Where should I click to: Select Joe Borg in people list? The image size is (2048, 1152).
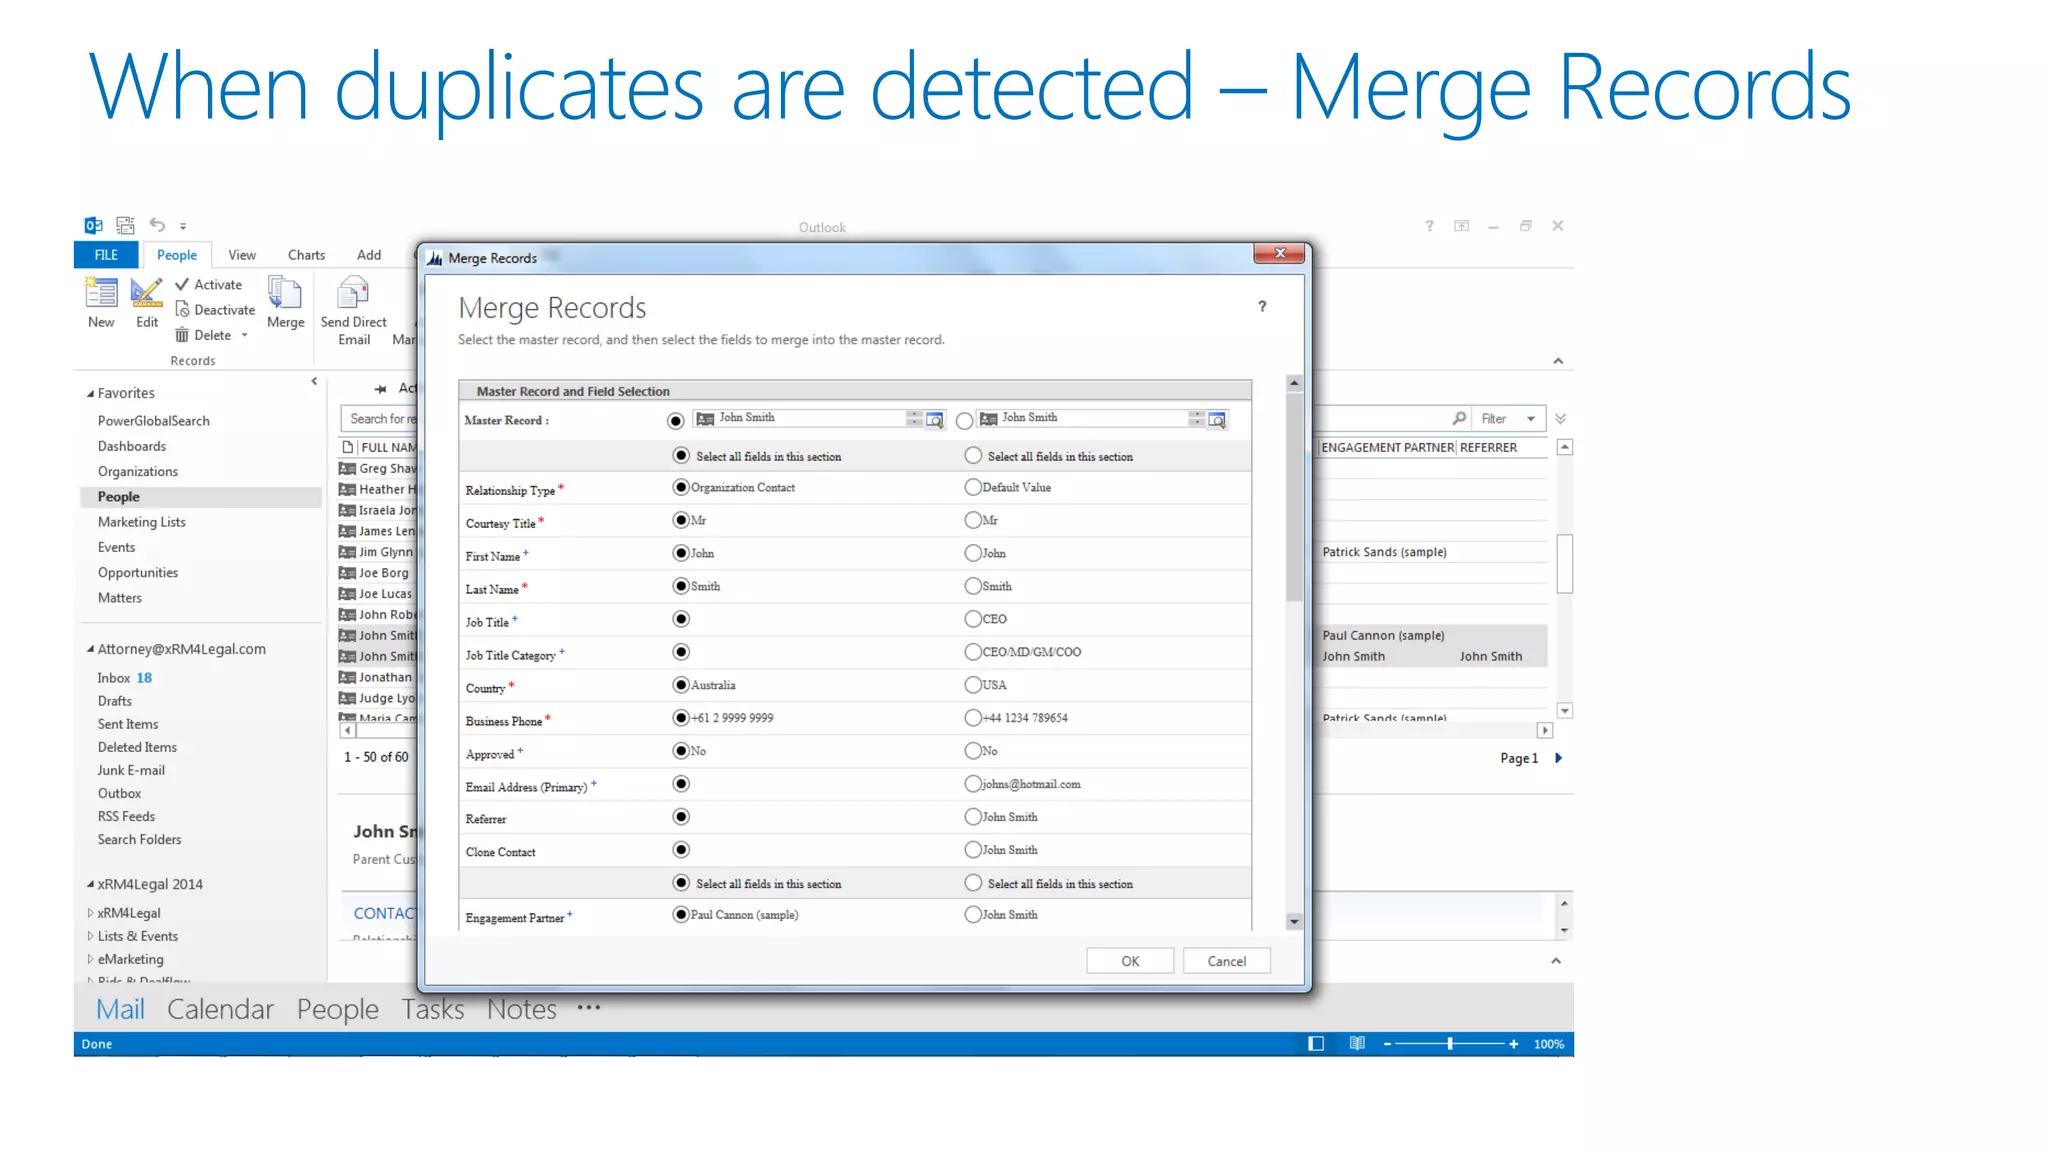click(383, 573)
